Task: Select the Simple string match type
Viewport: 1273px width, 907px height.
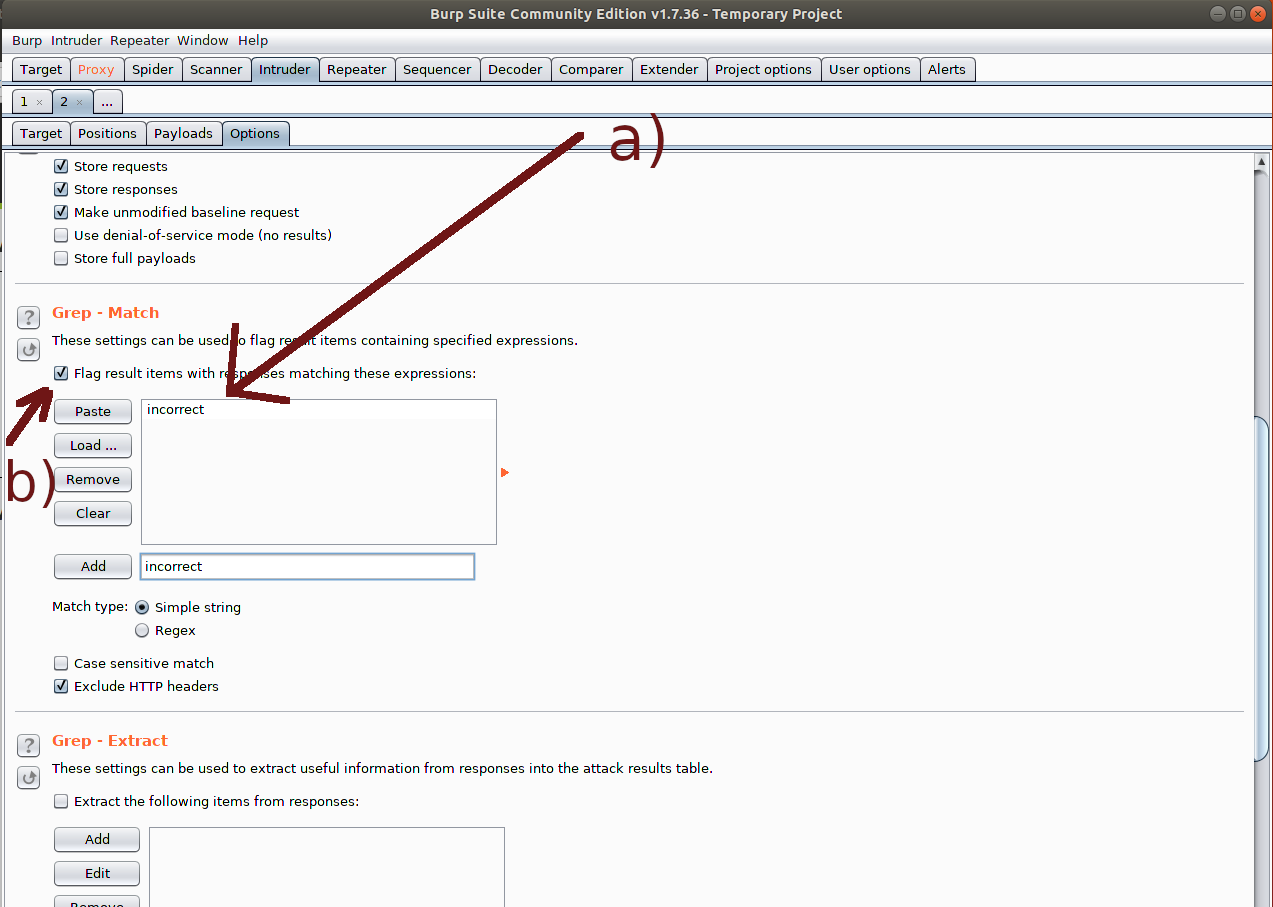Action: (x=142, y=607)
